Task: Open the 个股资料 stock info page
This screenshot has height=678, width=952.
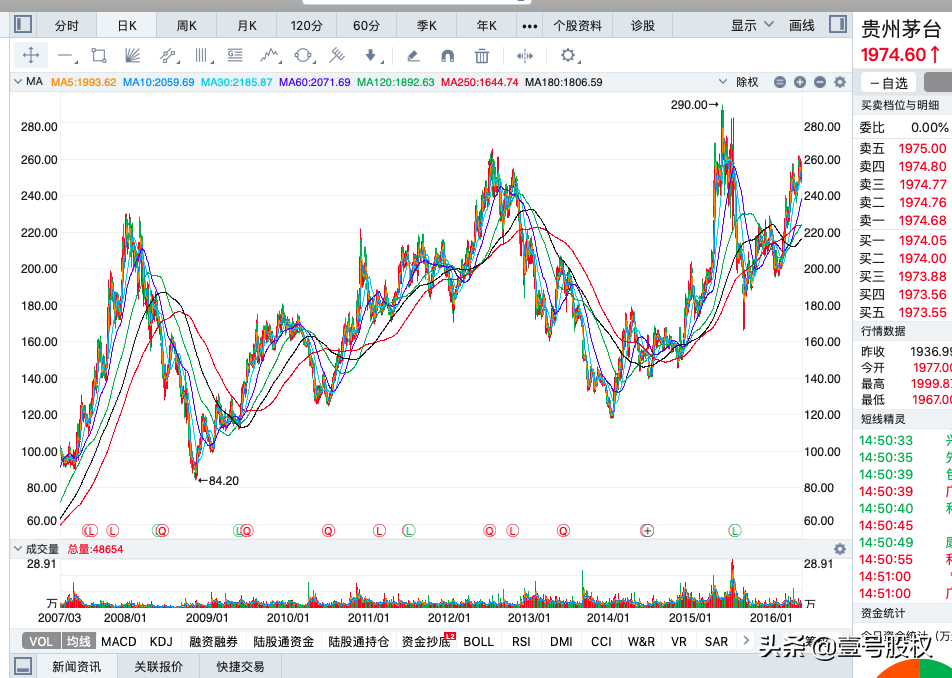Action: pos(578,25)
